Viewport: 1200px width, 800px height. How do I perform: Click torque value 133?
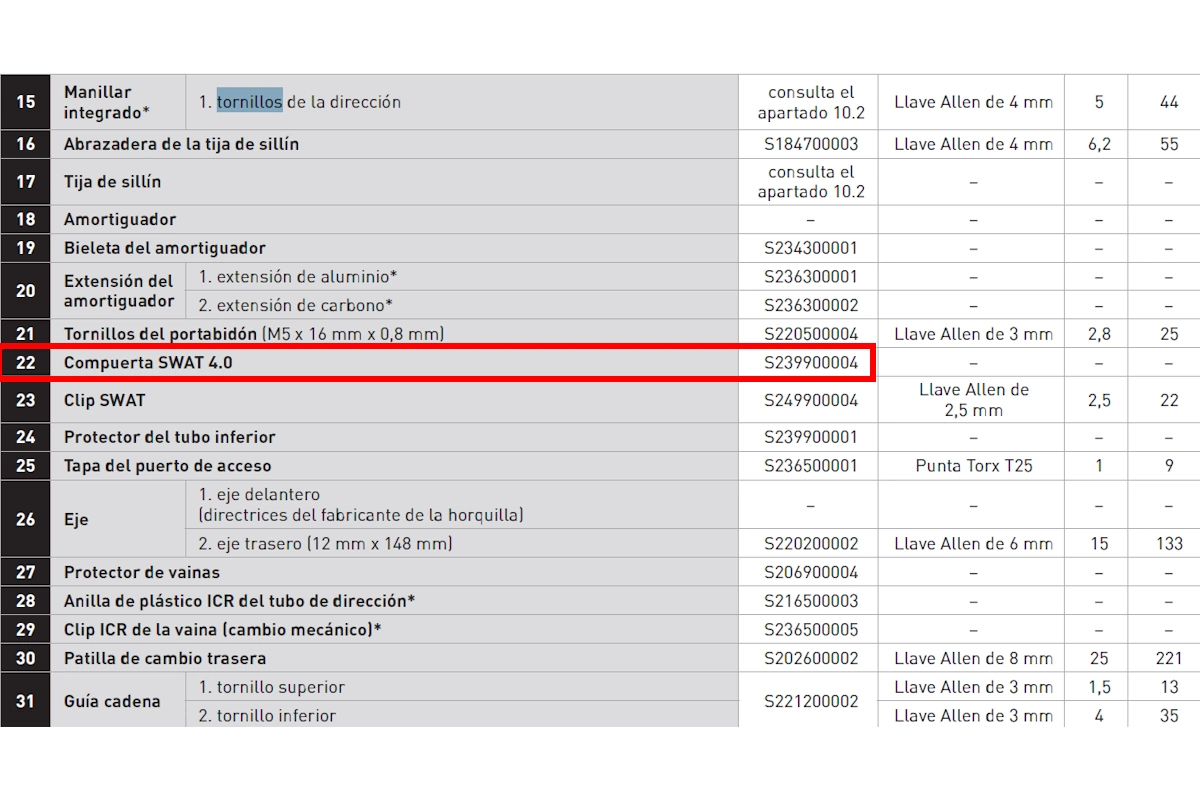click(1169, 544)
